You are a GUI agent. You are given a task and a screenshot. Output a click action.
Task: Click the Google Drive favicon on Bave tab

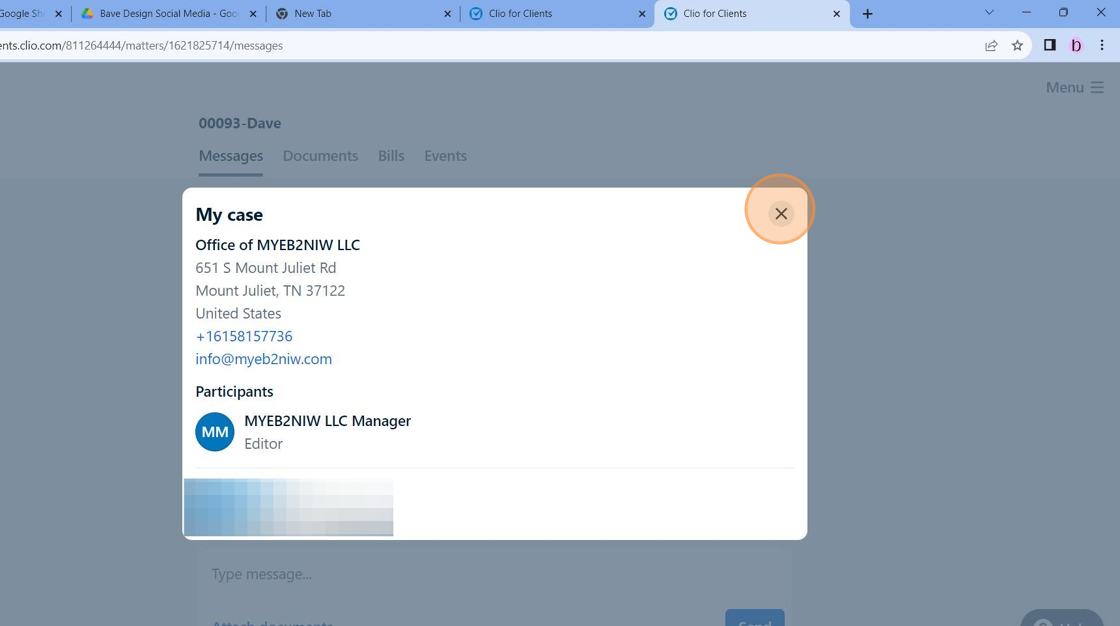87,14
